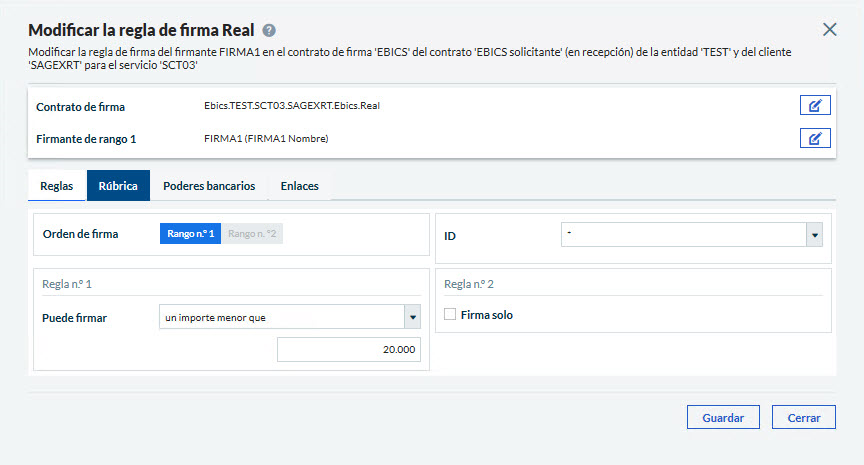Select Rango n.º 1 signing order

coord(190,234)
